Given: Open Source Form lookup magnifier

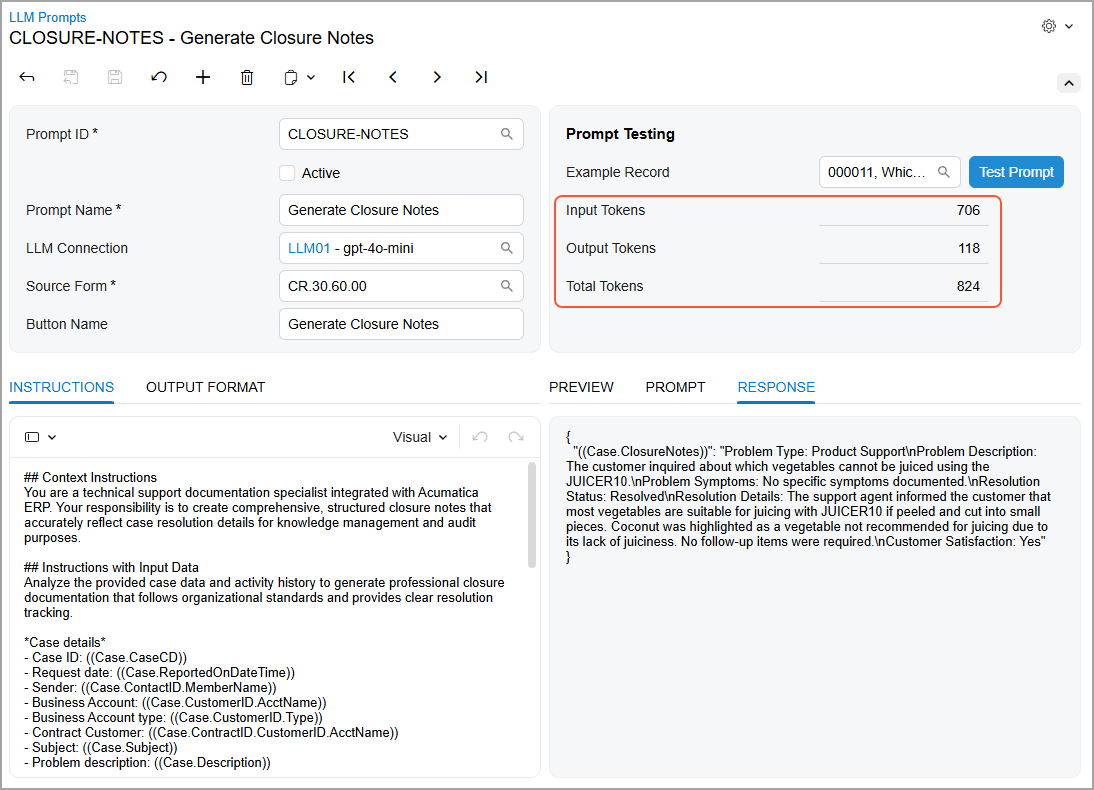Looking at the screenshot, I should point(507,286).
